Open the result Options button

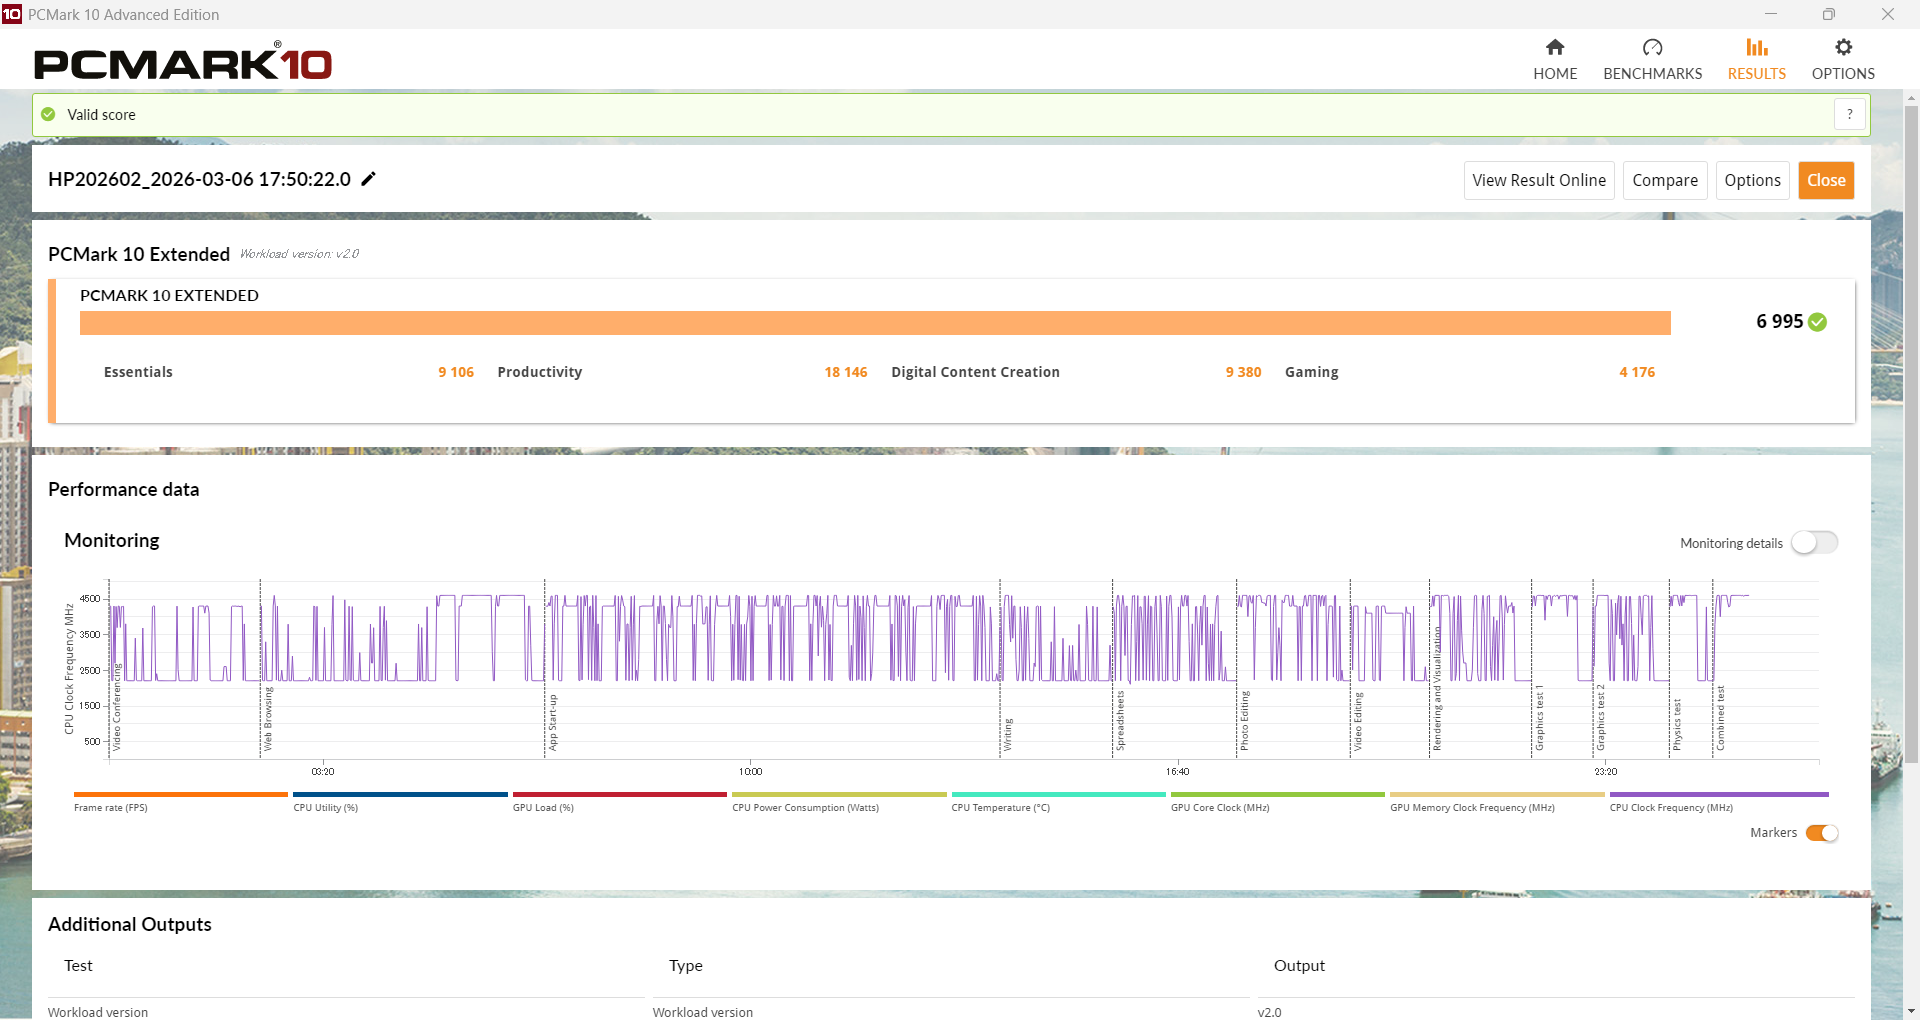[x=1752, y=181]
